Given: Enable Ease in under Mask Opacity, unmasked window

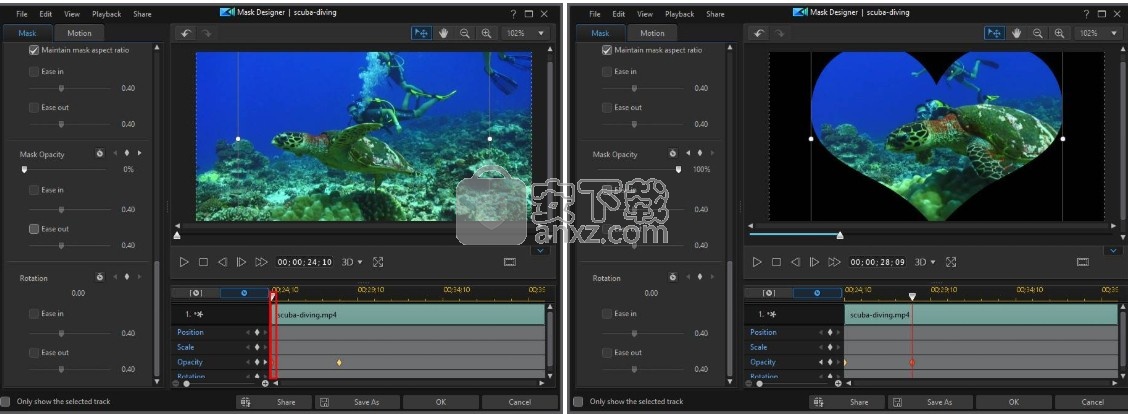Looking at the screenshot, I should coord(34,190).
